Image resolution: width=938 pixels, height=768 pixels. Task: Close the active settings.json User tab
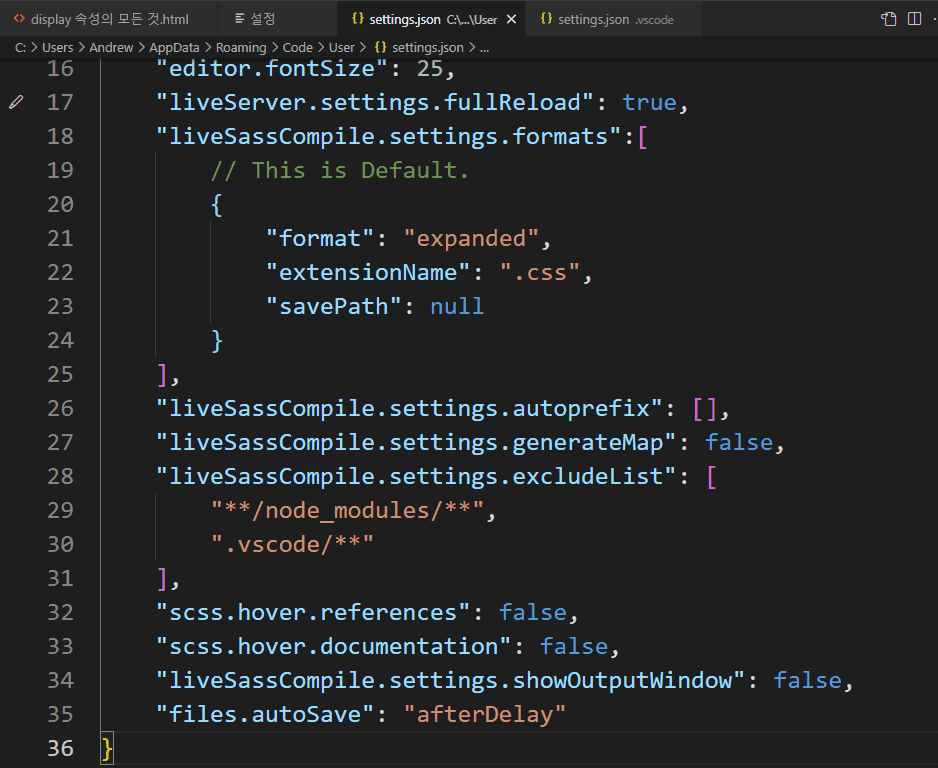click(511, 20)
